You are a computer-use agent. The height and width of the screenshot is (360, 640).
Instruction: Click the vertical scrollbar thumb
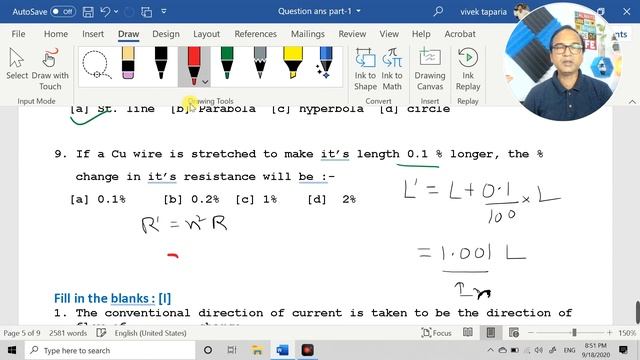[x=637, y=312]
